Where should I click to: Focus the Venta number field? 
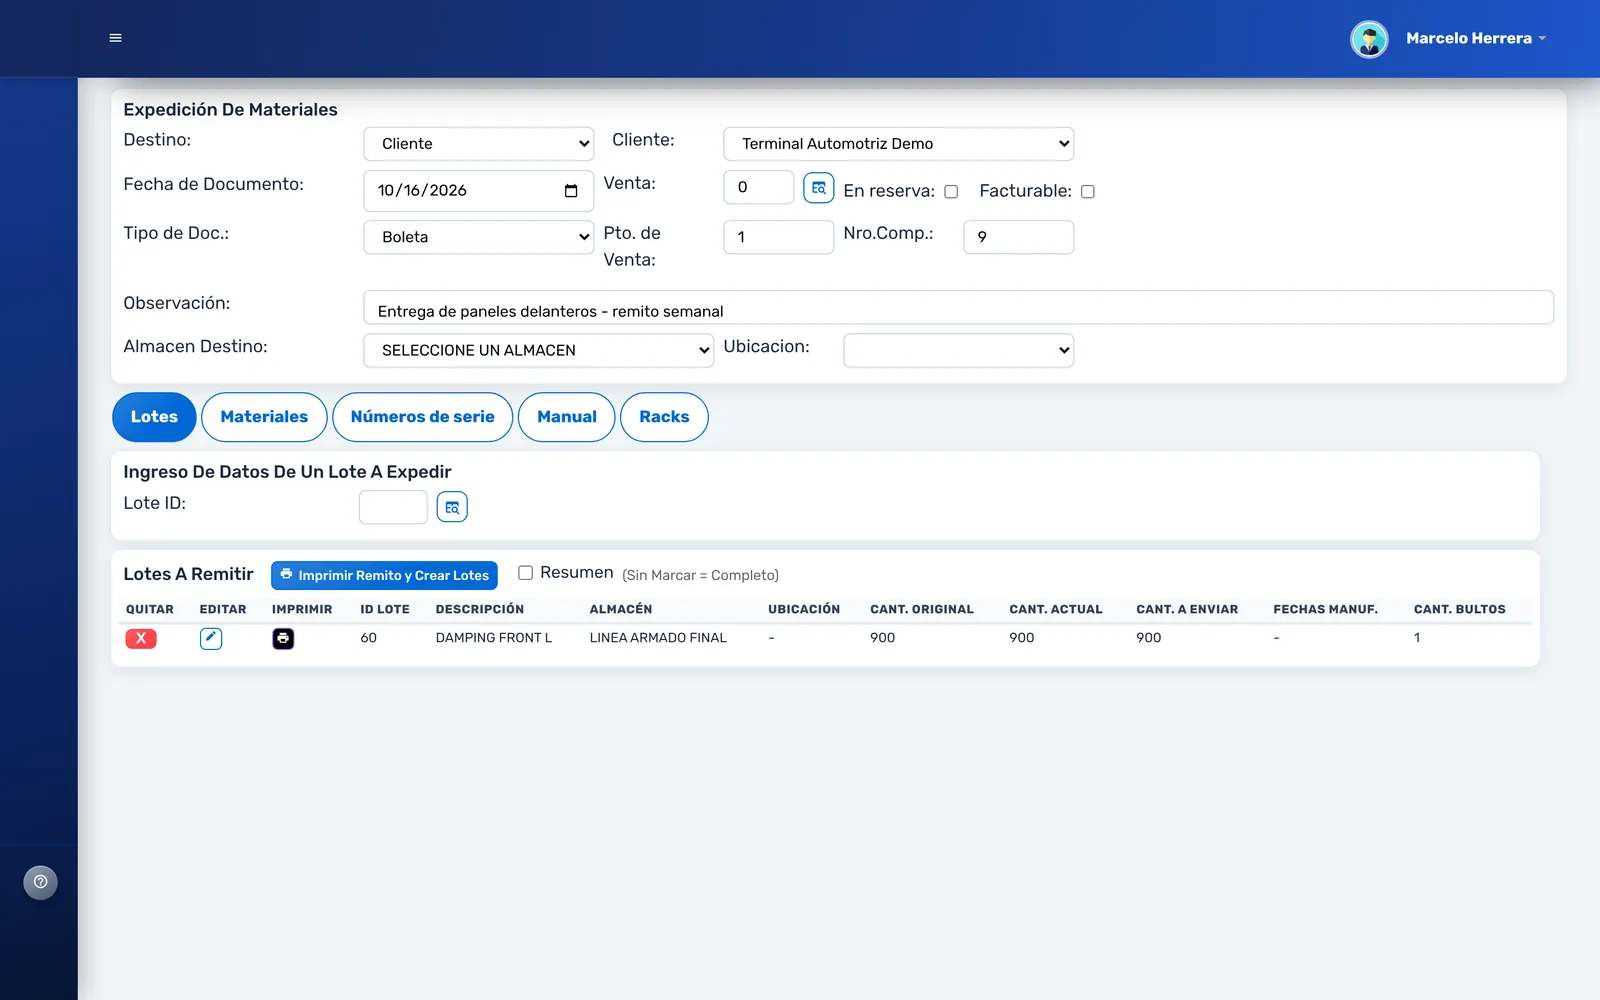(x=759, y=187)
